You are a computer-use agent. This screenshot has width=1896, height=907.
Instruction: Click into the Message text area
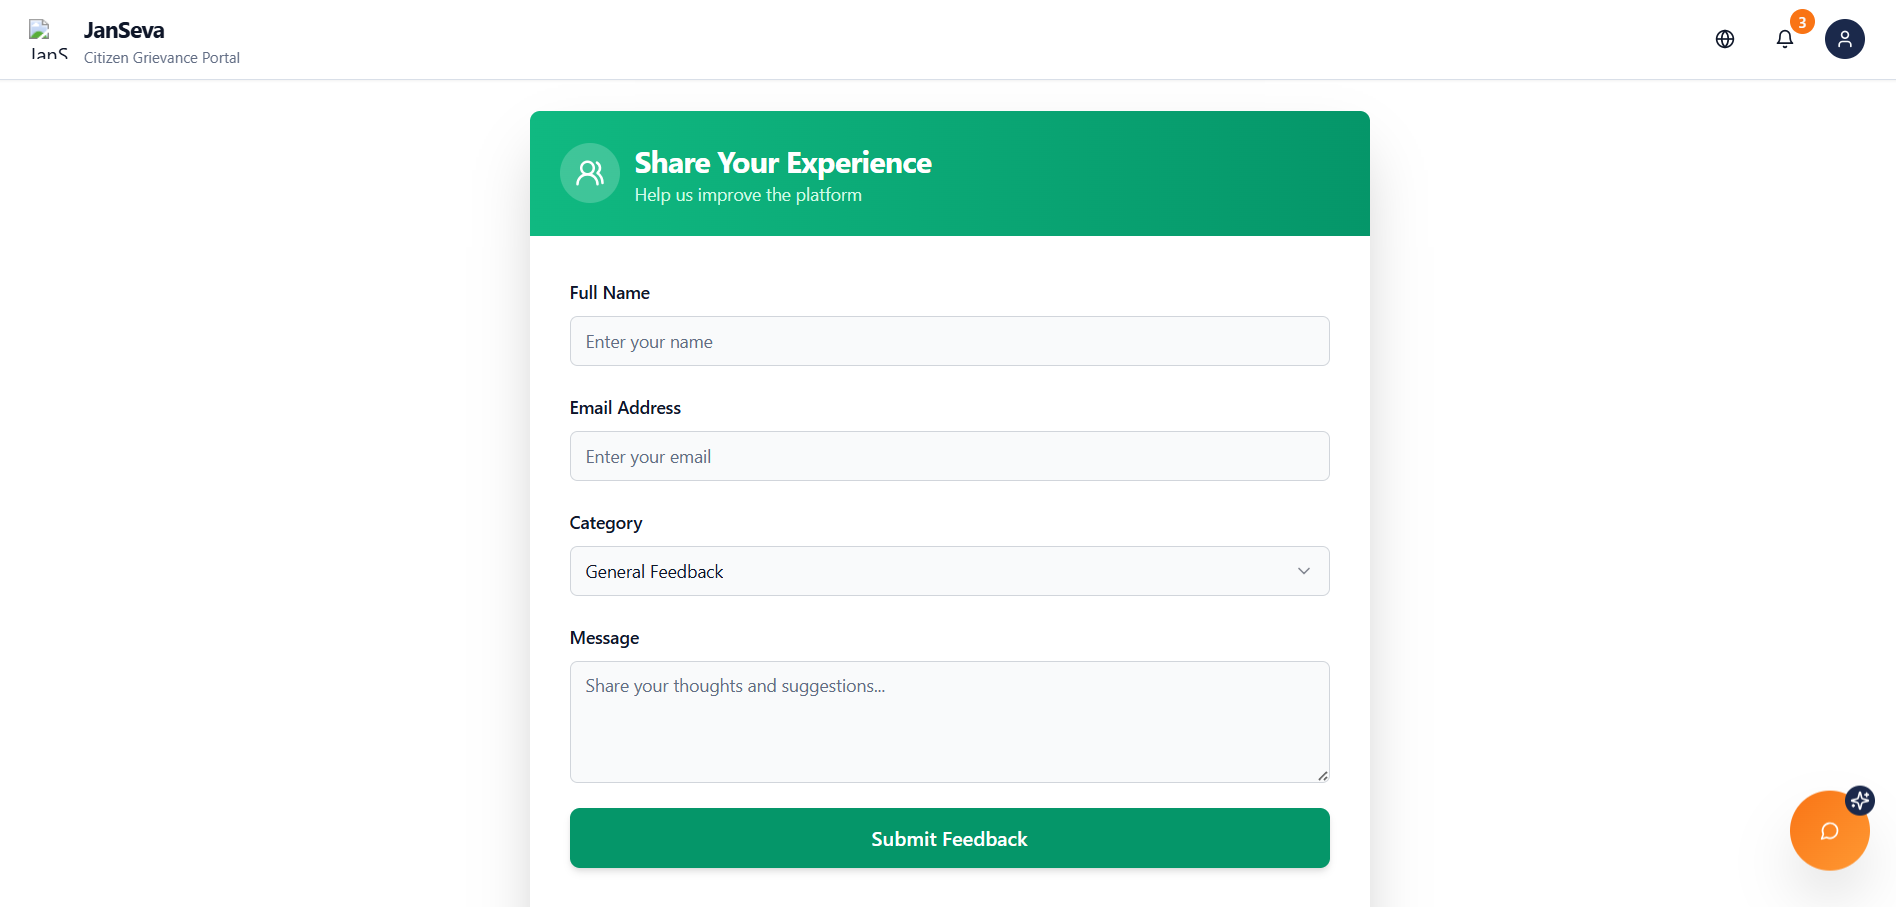[x=949, y=721]
